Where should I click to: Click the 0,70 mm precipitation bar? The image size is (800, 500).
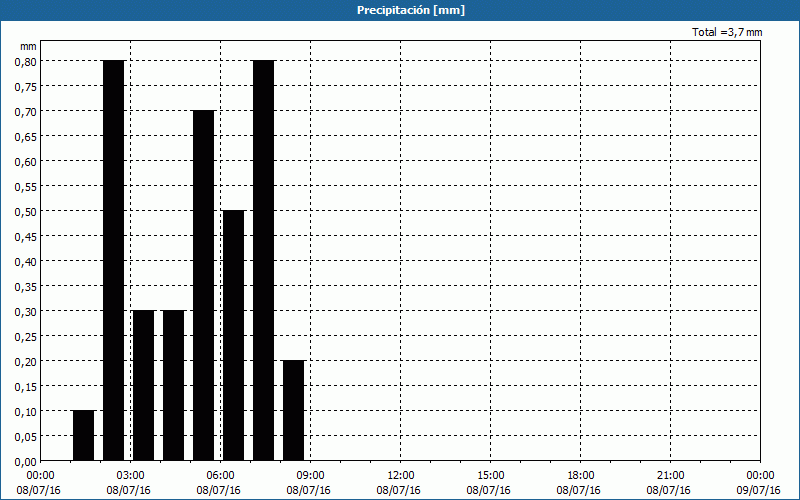[x=204, y=285]
